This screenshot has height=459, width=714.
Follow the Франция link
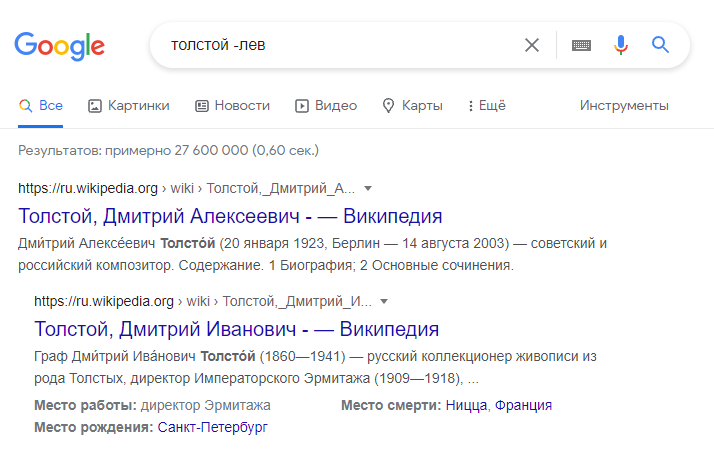pyautogui.click(x=523, y=405)
